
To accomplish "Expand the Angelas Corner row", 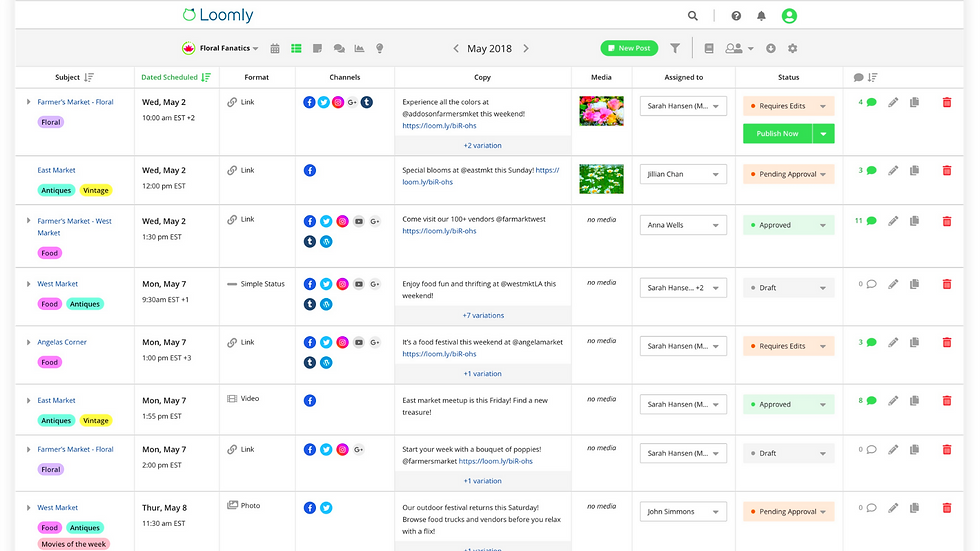I will tap(28, 342).
